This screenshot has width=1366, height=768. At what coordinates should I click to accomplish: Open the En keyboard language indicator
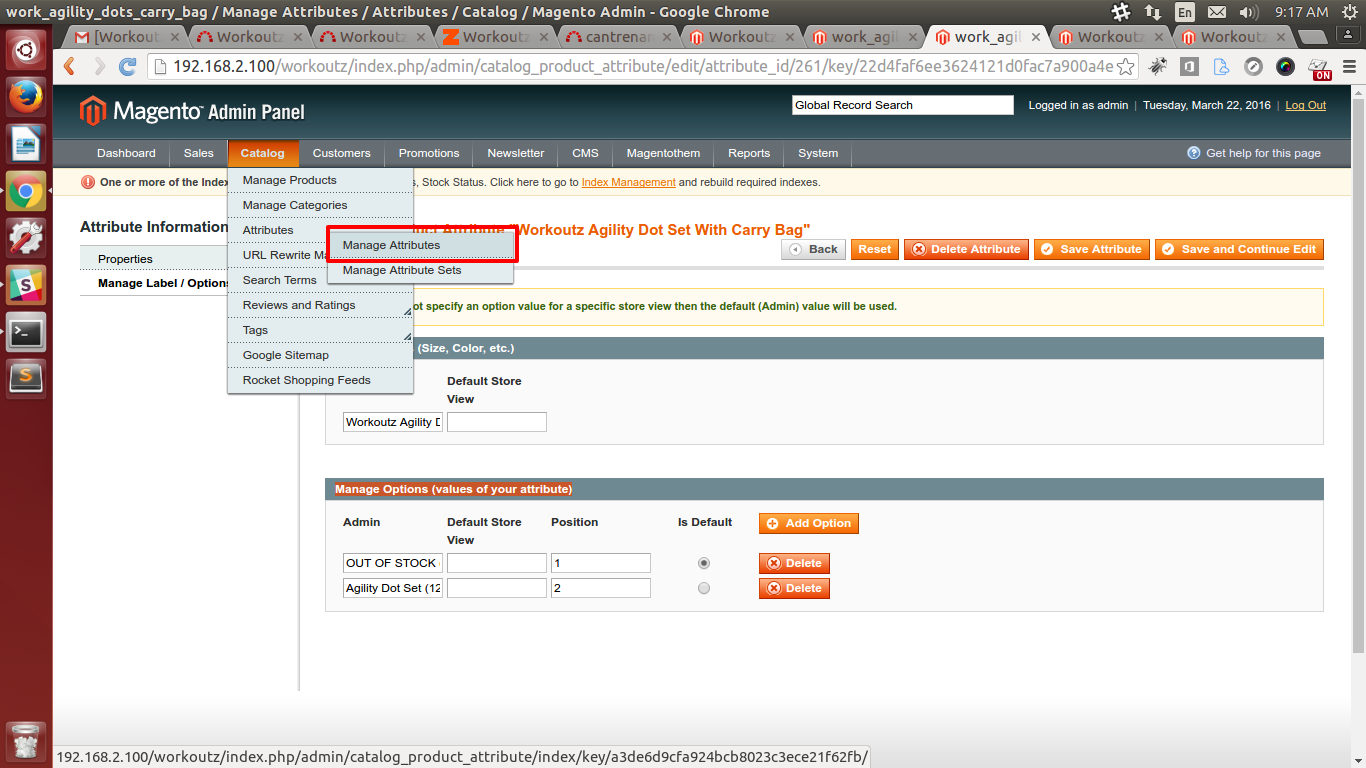tap(1184, 12)
